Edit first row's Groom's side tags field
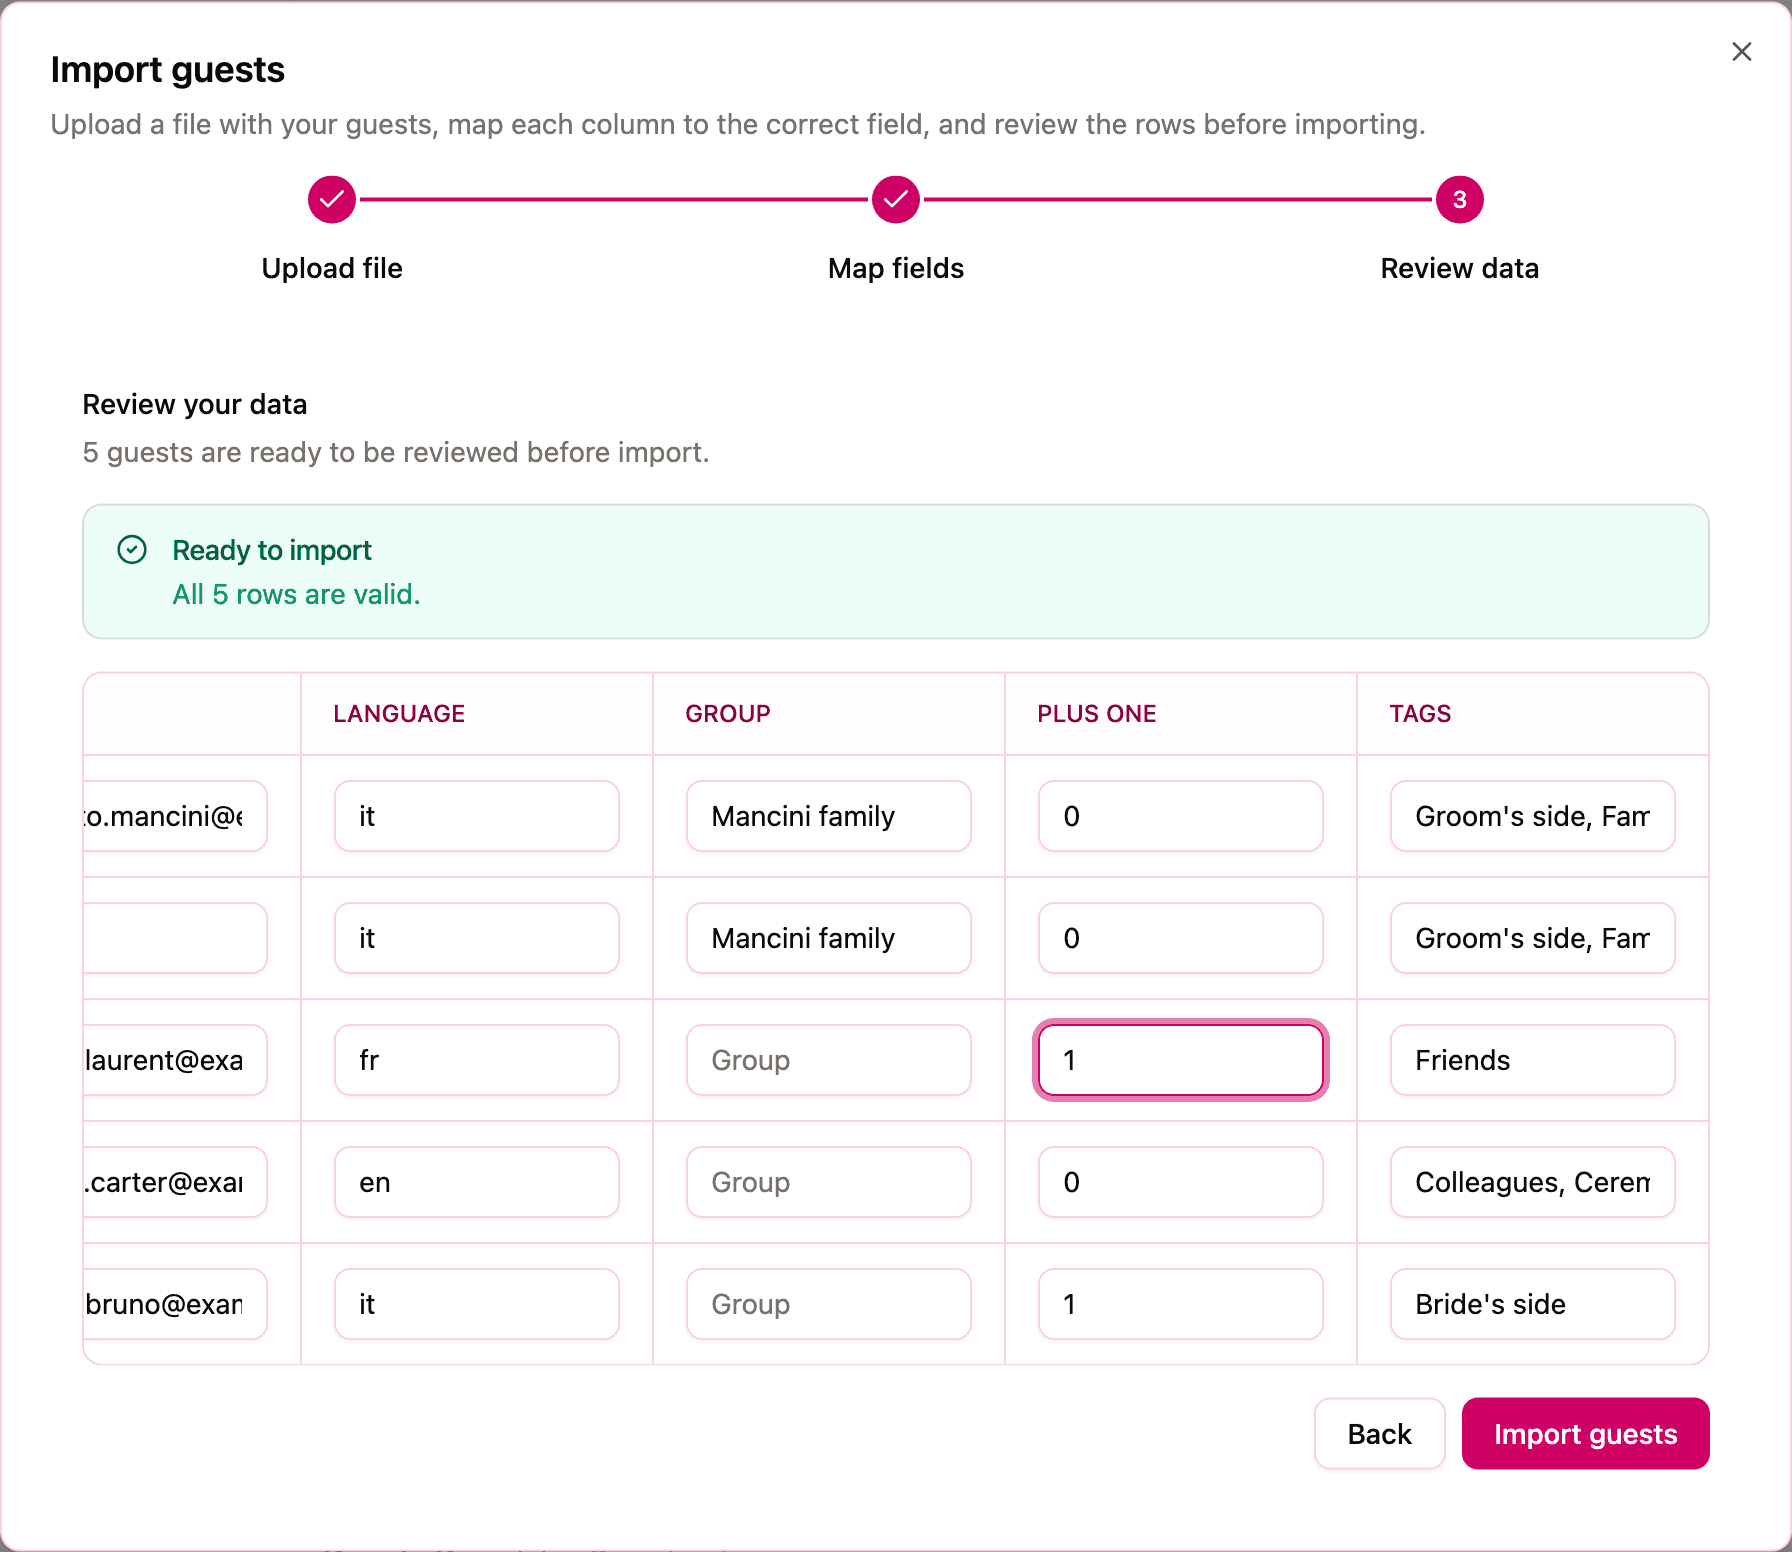 tap(1533, 816)
